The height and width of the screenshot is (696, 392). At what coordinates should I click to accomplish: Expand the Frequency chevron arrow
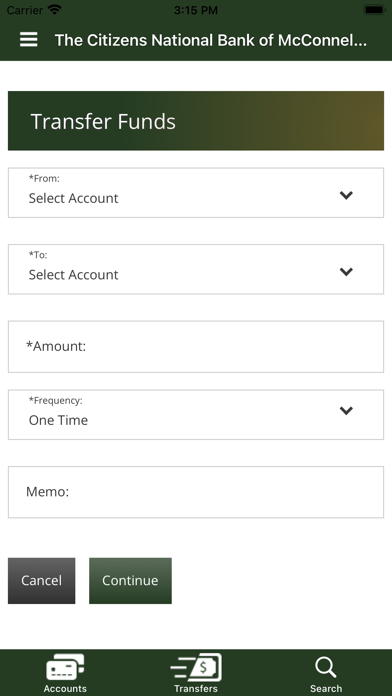click(x=346, y=411)
